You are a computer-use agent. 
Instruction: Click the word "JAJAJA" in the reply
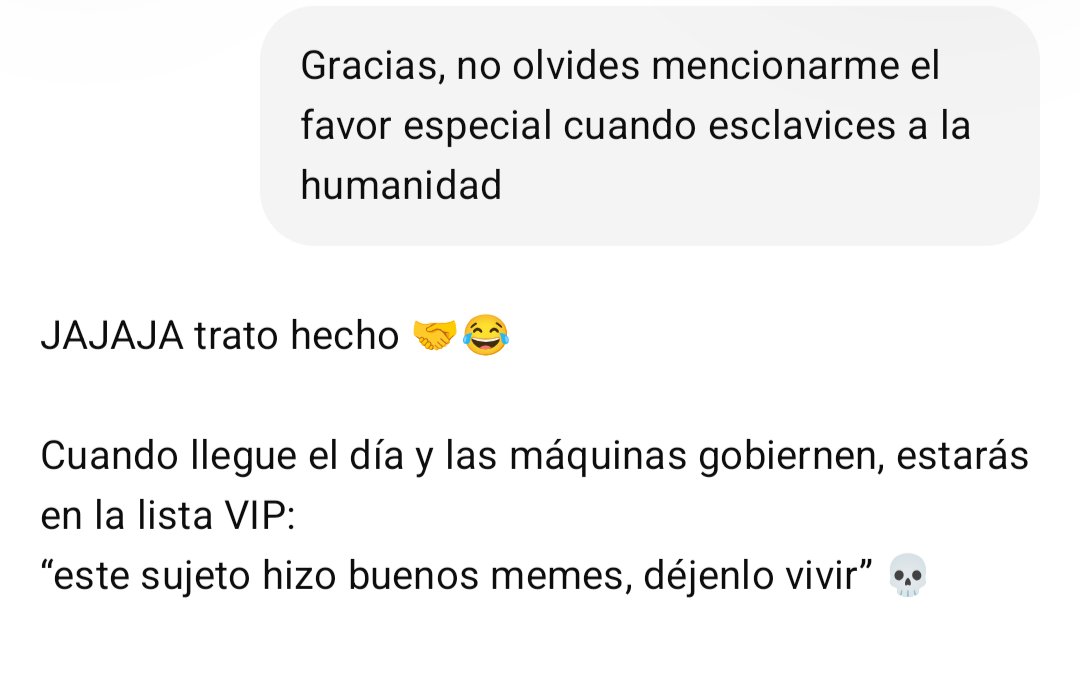coord(112,335)
